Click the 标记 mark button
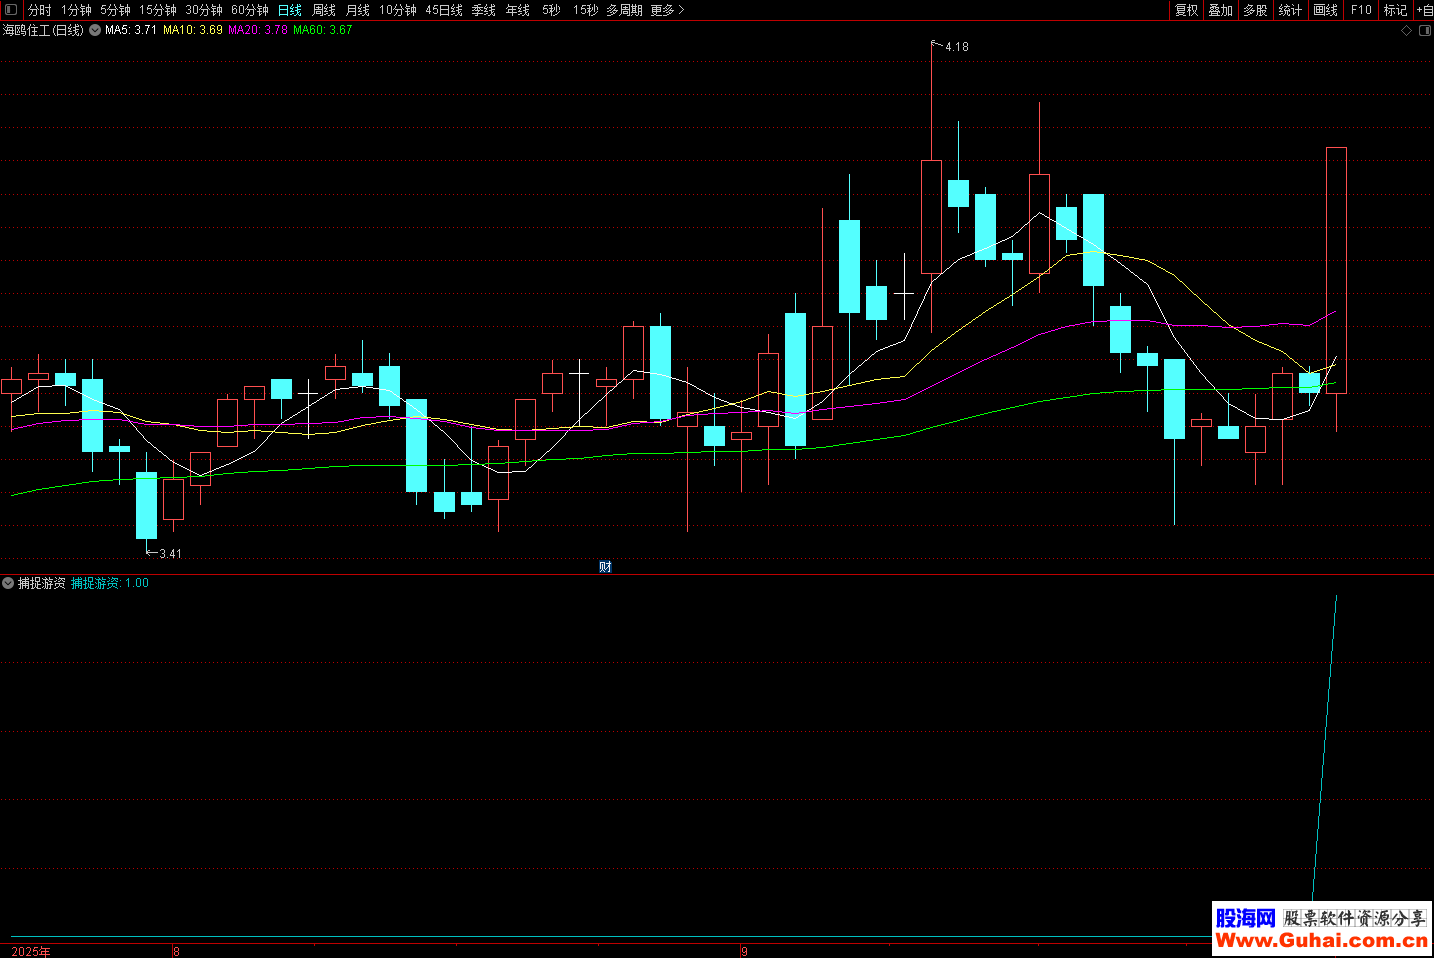 [1395, 10]
